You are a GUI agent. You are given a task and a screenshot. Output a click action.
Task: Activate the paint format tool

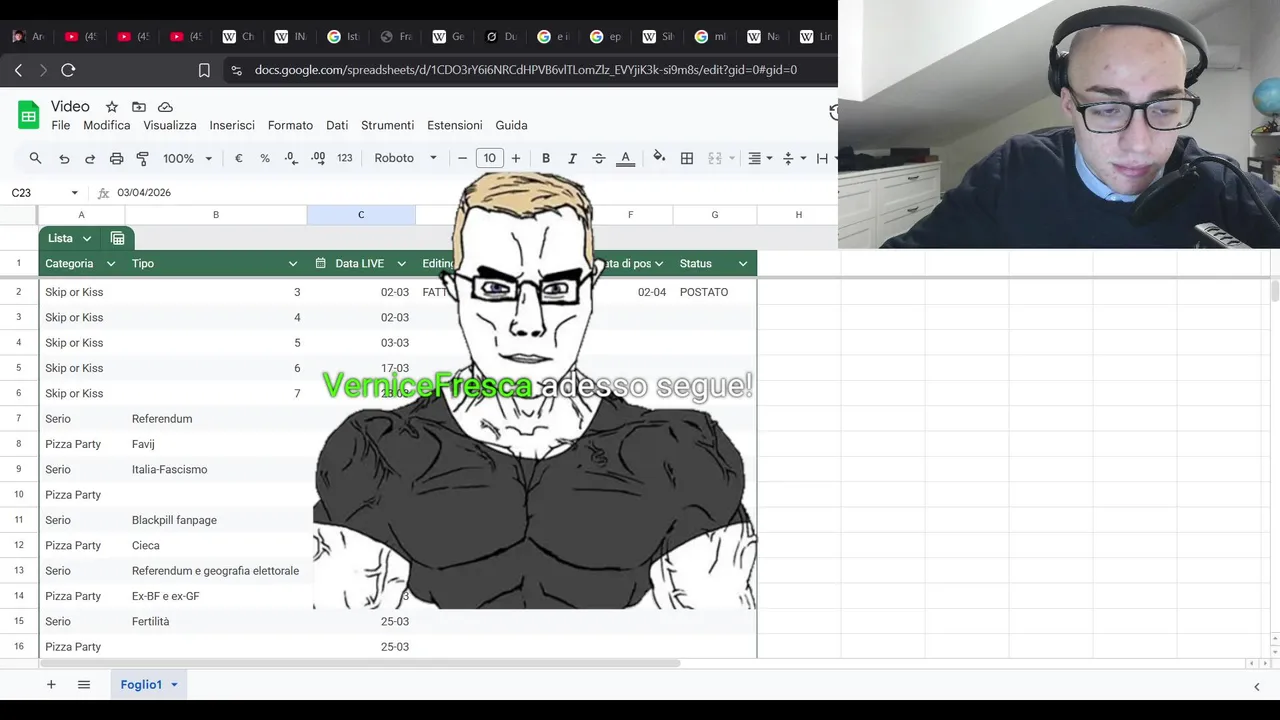[x=142, y=158]
